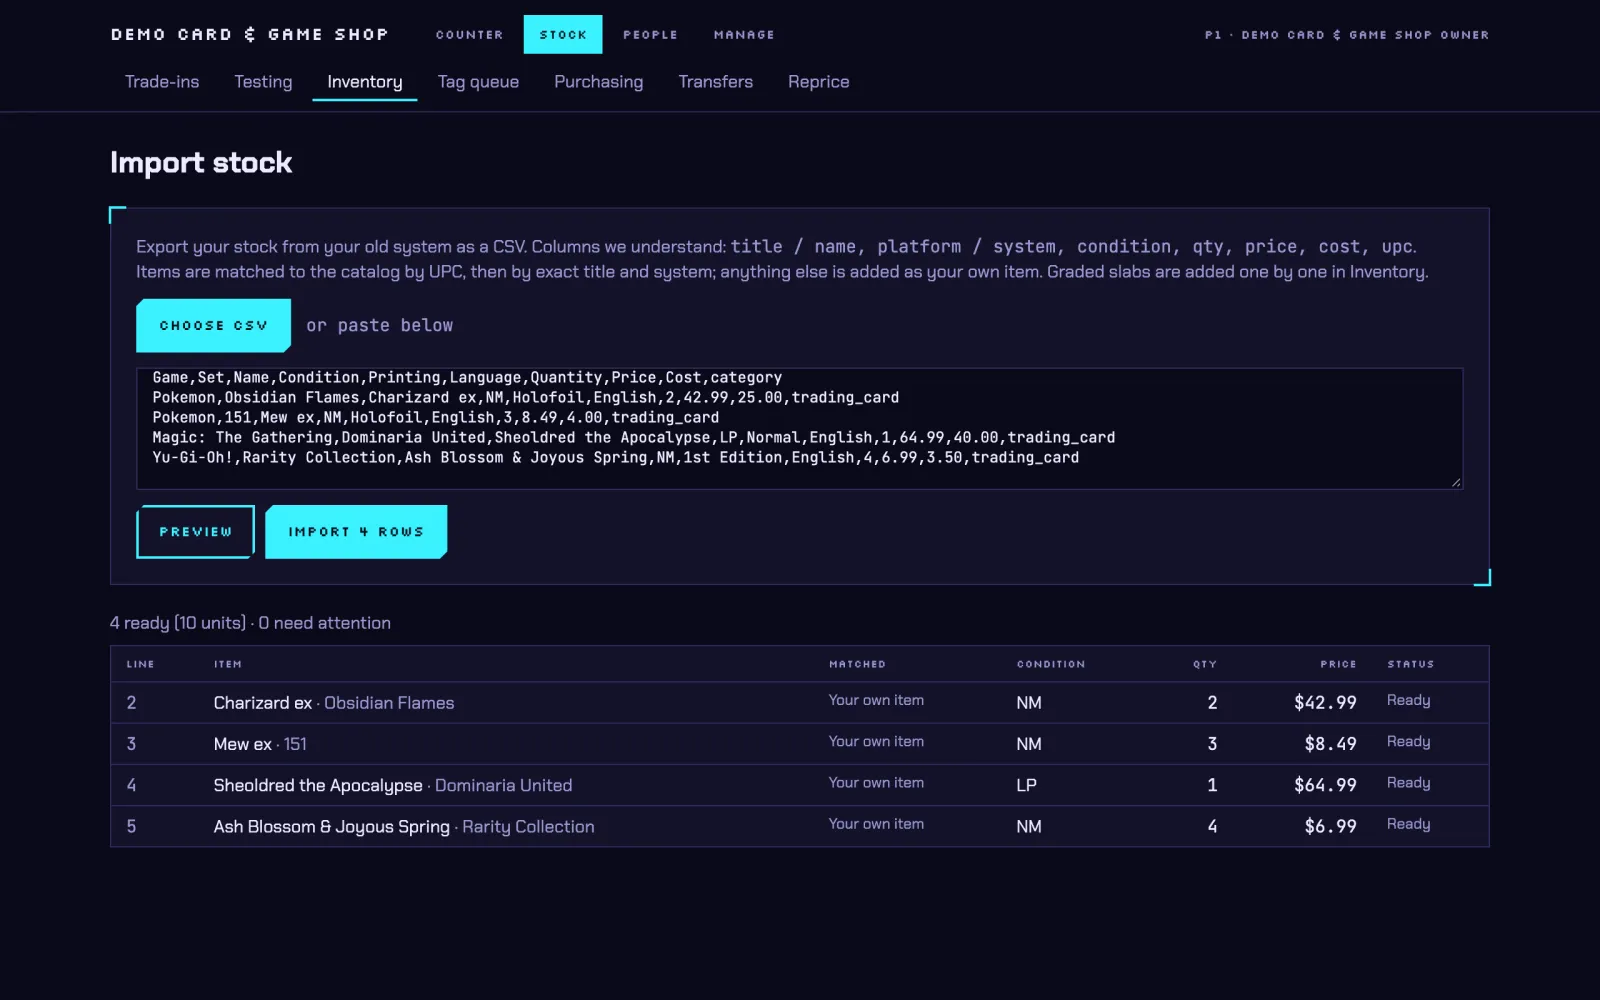Click the $64.99 price cell
This screenshot has height=1000, width=1600.
pos(1325,785)
